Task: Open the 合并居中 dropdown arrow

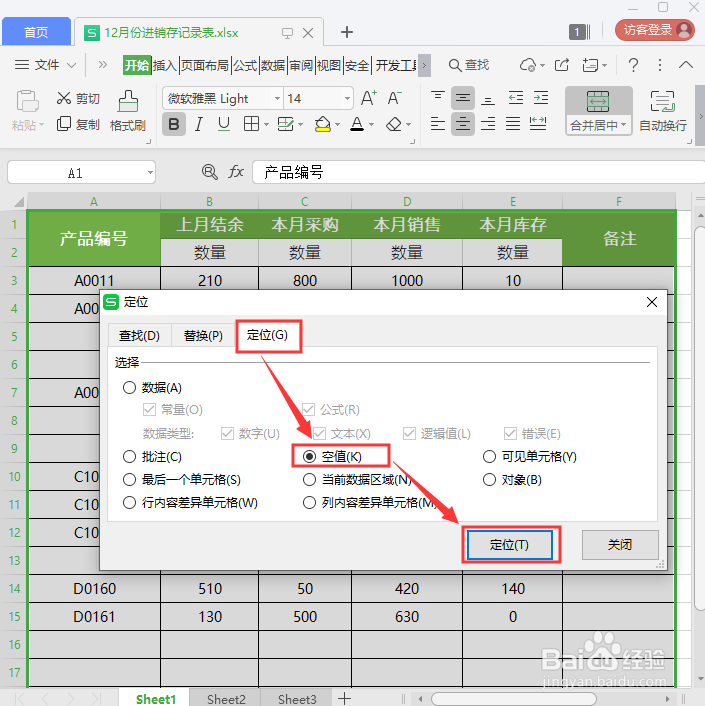Action: click(x=624, y=125)
